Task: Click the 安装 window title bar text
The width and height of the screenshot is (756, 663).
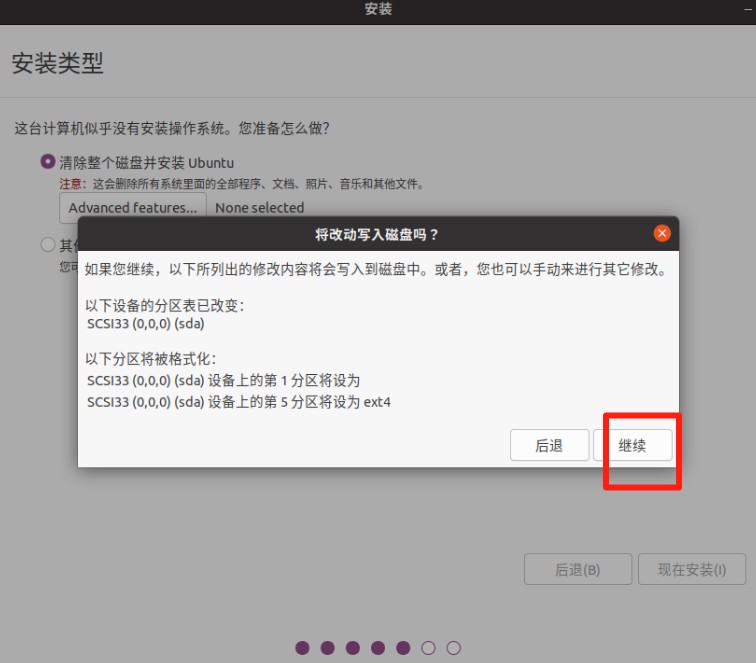Action: point(378,9)
